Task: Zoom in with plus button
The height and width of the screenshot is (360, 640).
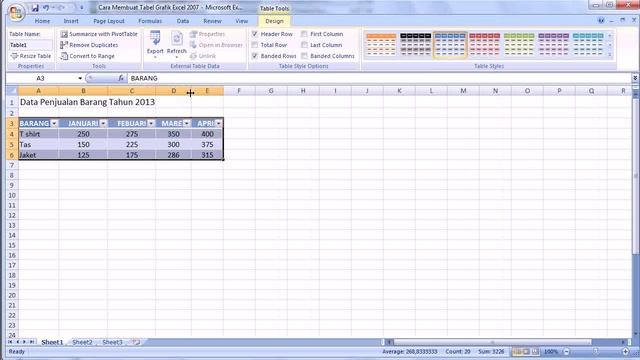Action: click(x=625, y=351)
